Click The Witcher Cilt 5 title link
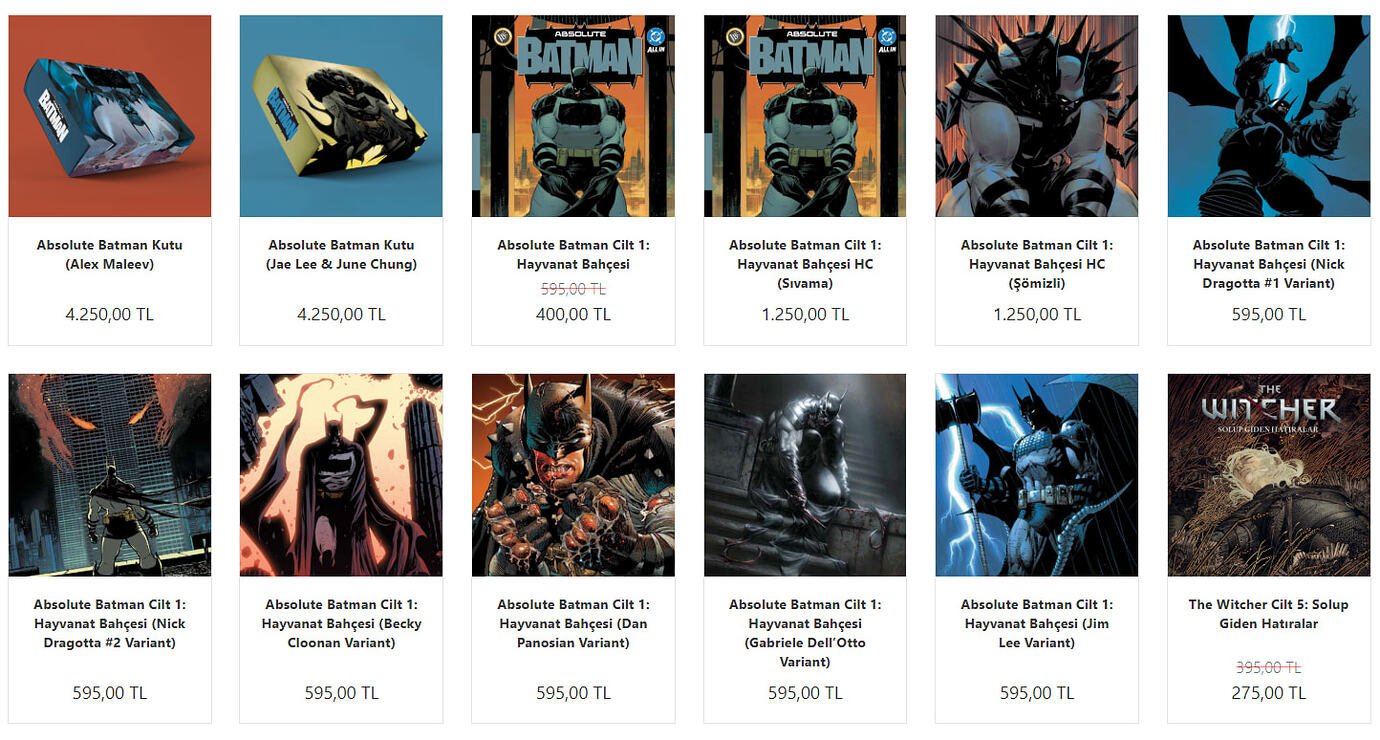Image resolution: width=1380 pixels, height=740 pixels. [1269, 614]
